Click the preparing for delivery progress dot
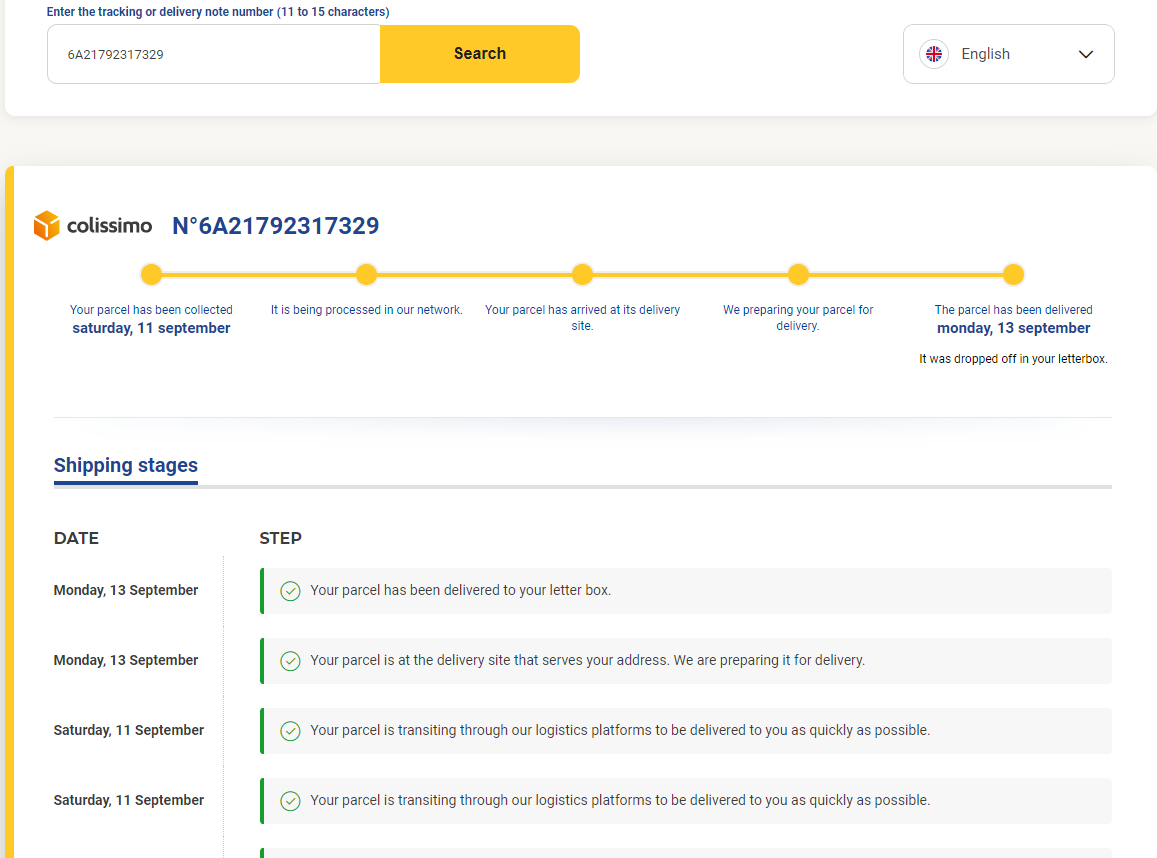This screenshot has width=1157, height=858. pyautogui.click(x=798, y=275)
